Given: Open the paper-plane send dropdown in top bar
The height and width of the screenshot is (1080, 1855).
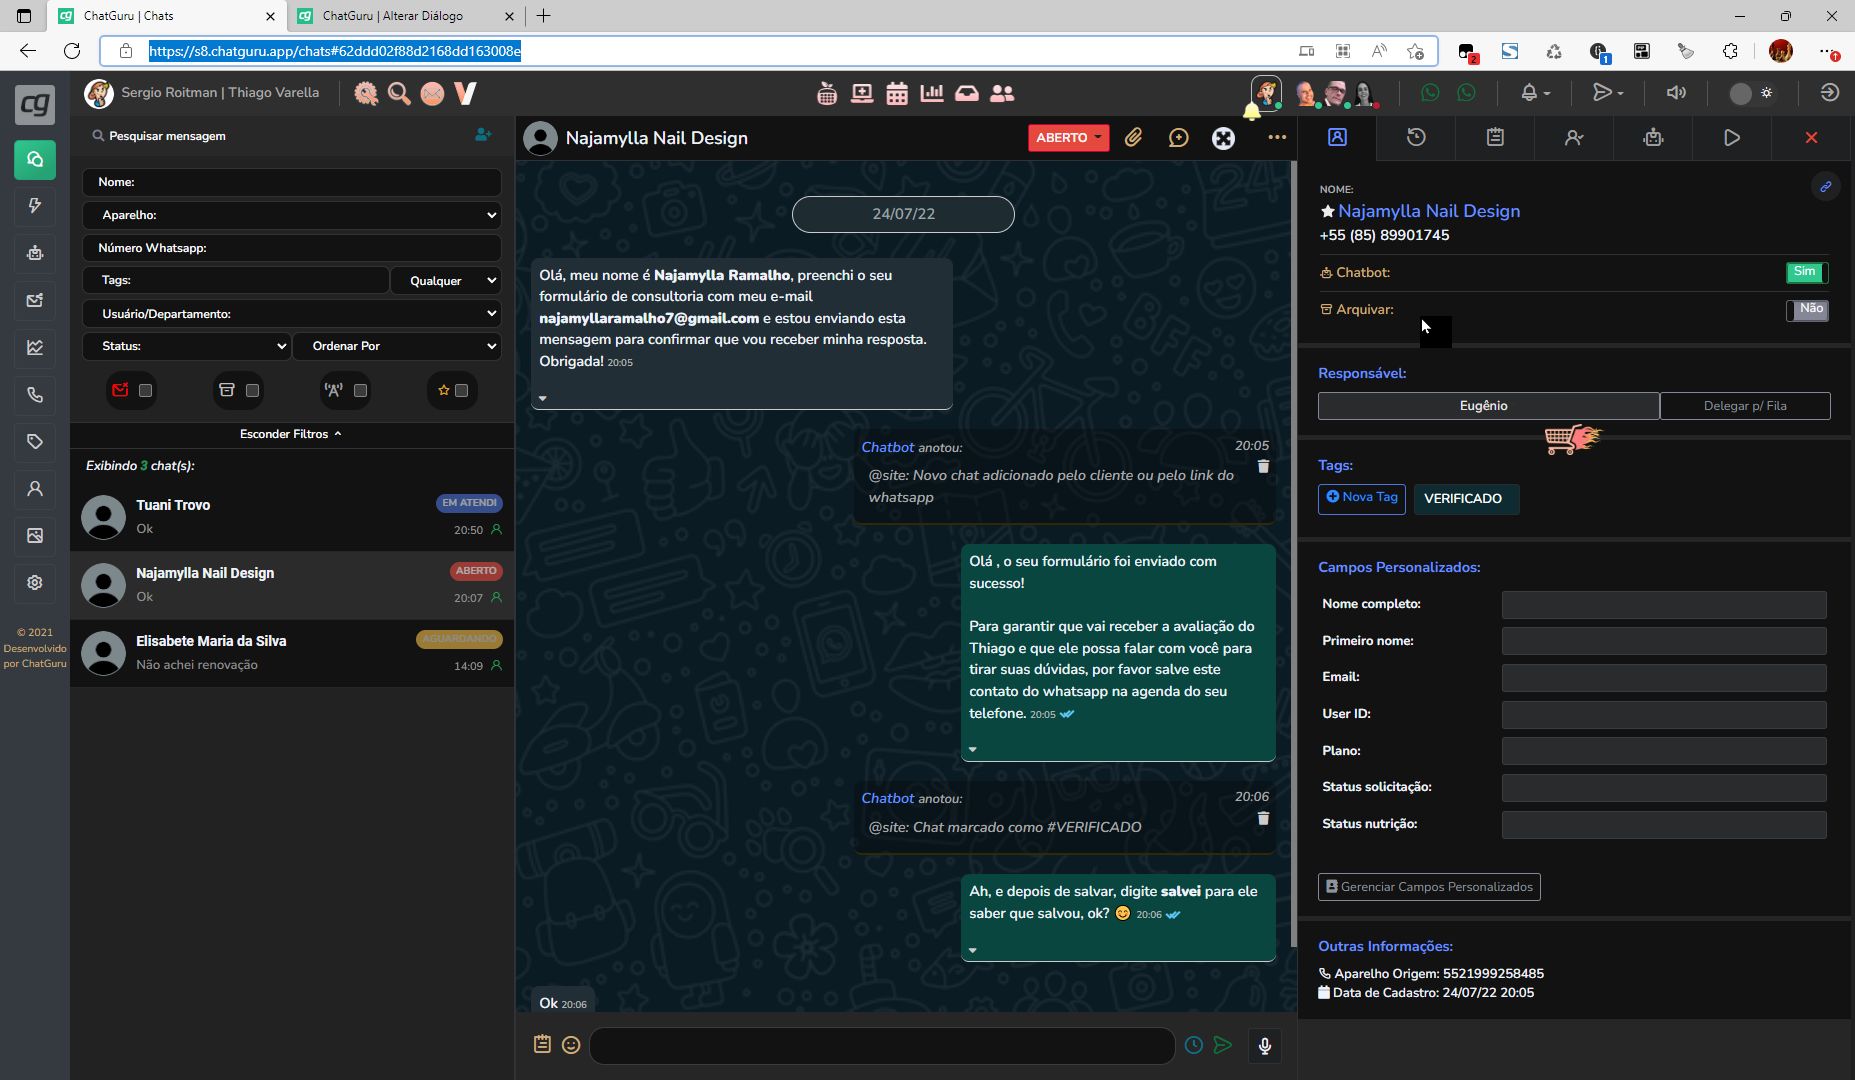Looking at the screenshot, I should 1607,93.
